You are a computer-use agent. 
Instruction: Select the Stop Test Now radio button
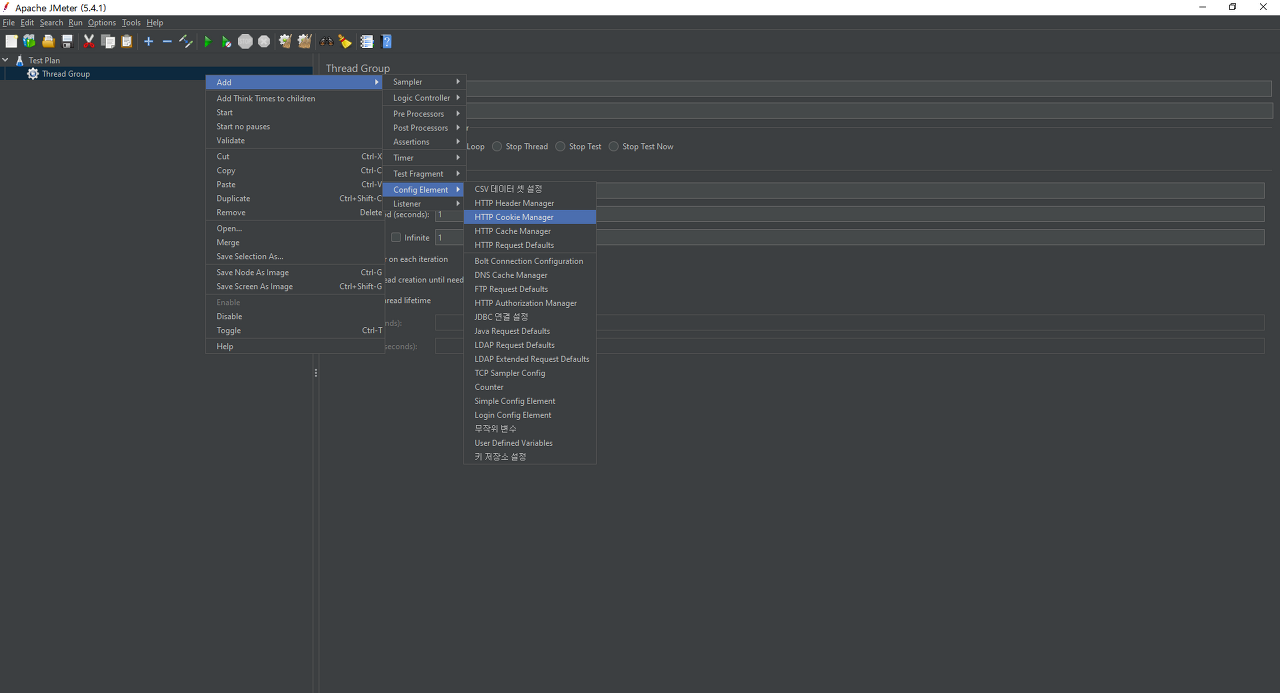pos(614,146)
